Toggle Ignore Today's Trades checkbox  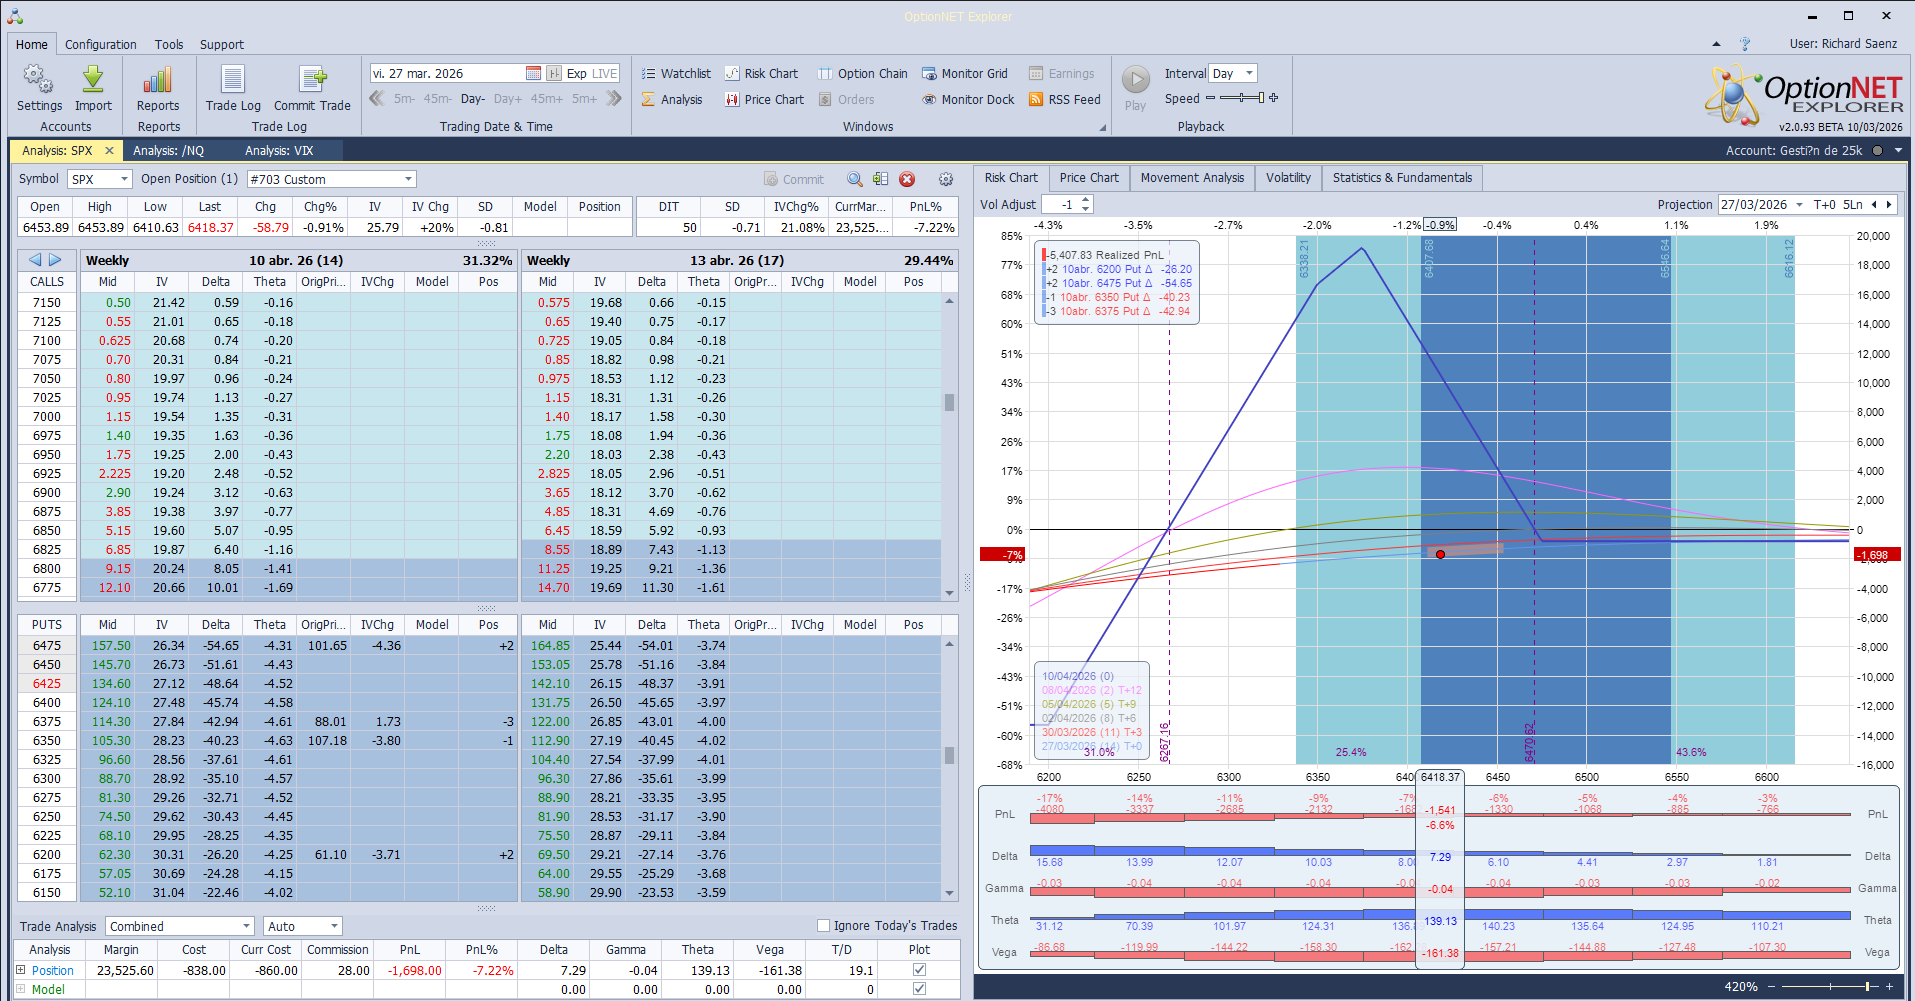pos(824,926)
